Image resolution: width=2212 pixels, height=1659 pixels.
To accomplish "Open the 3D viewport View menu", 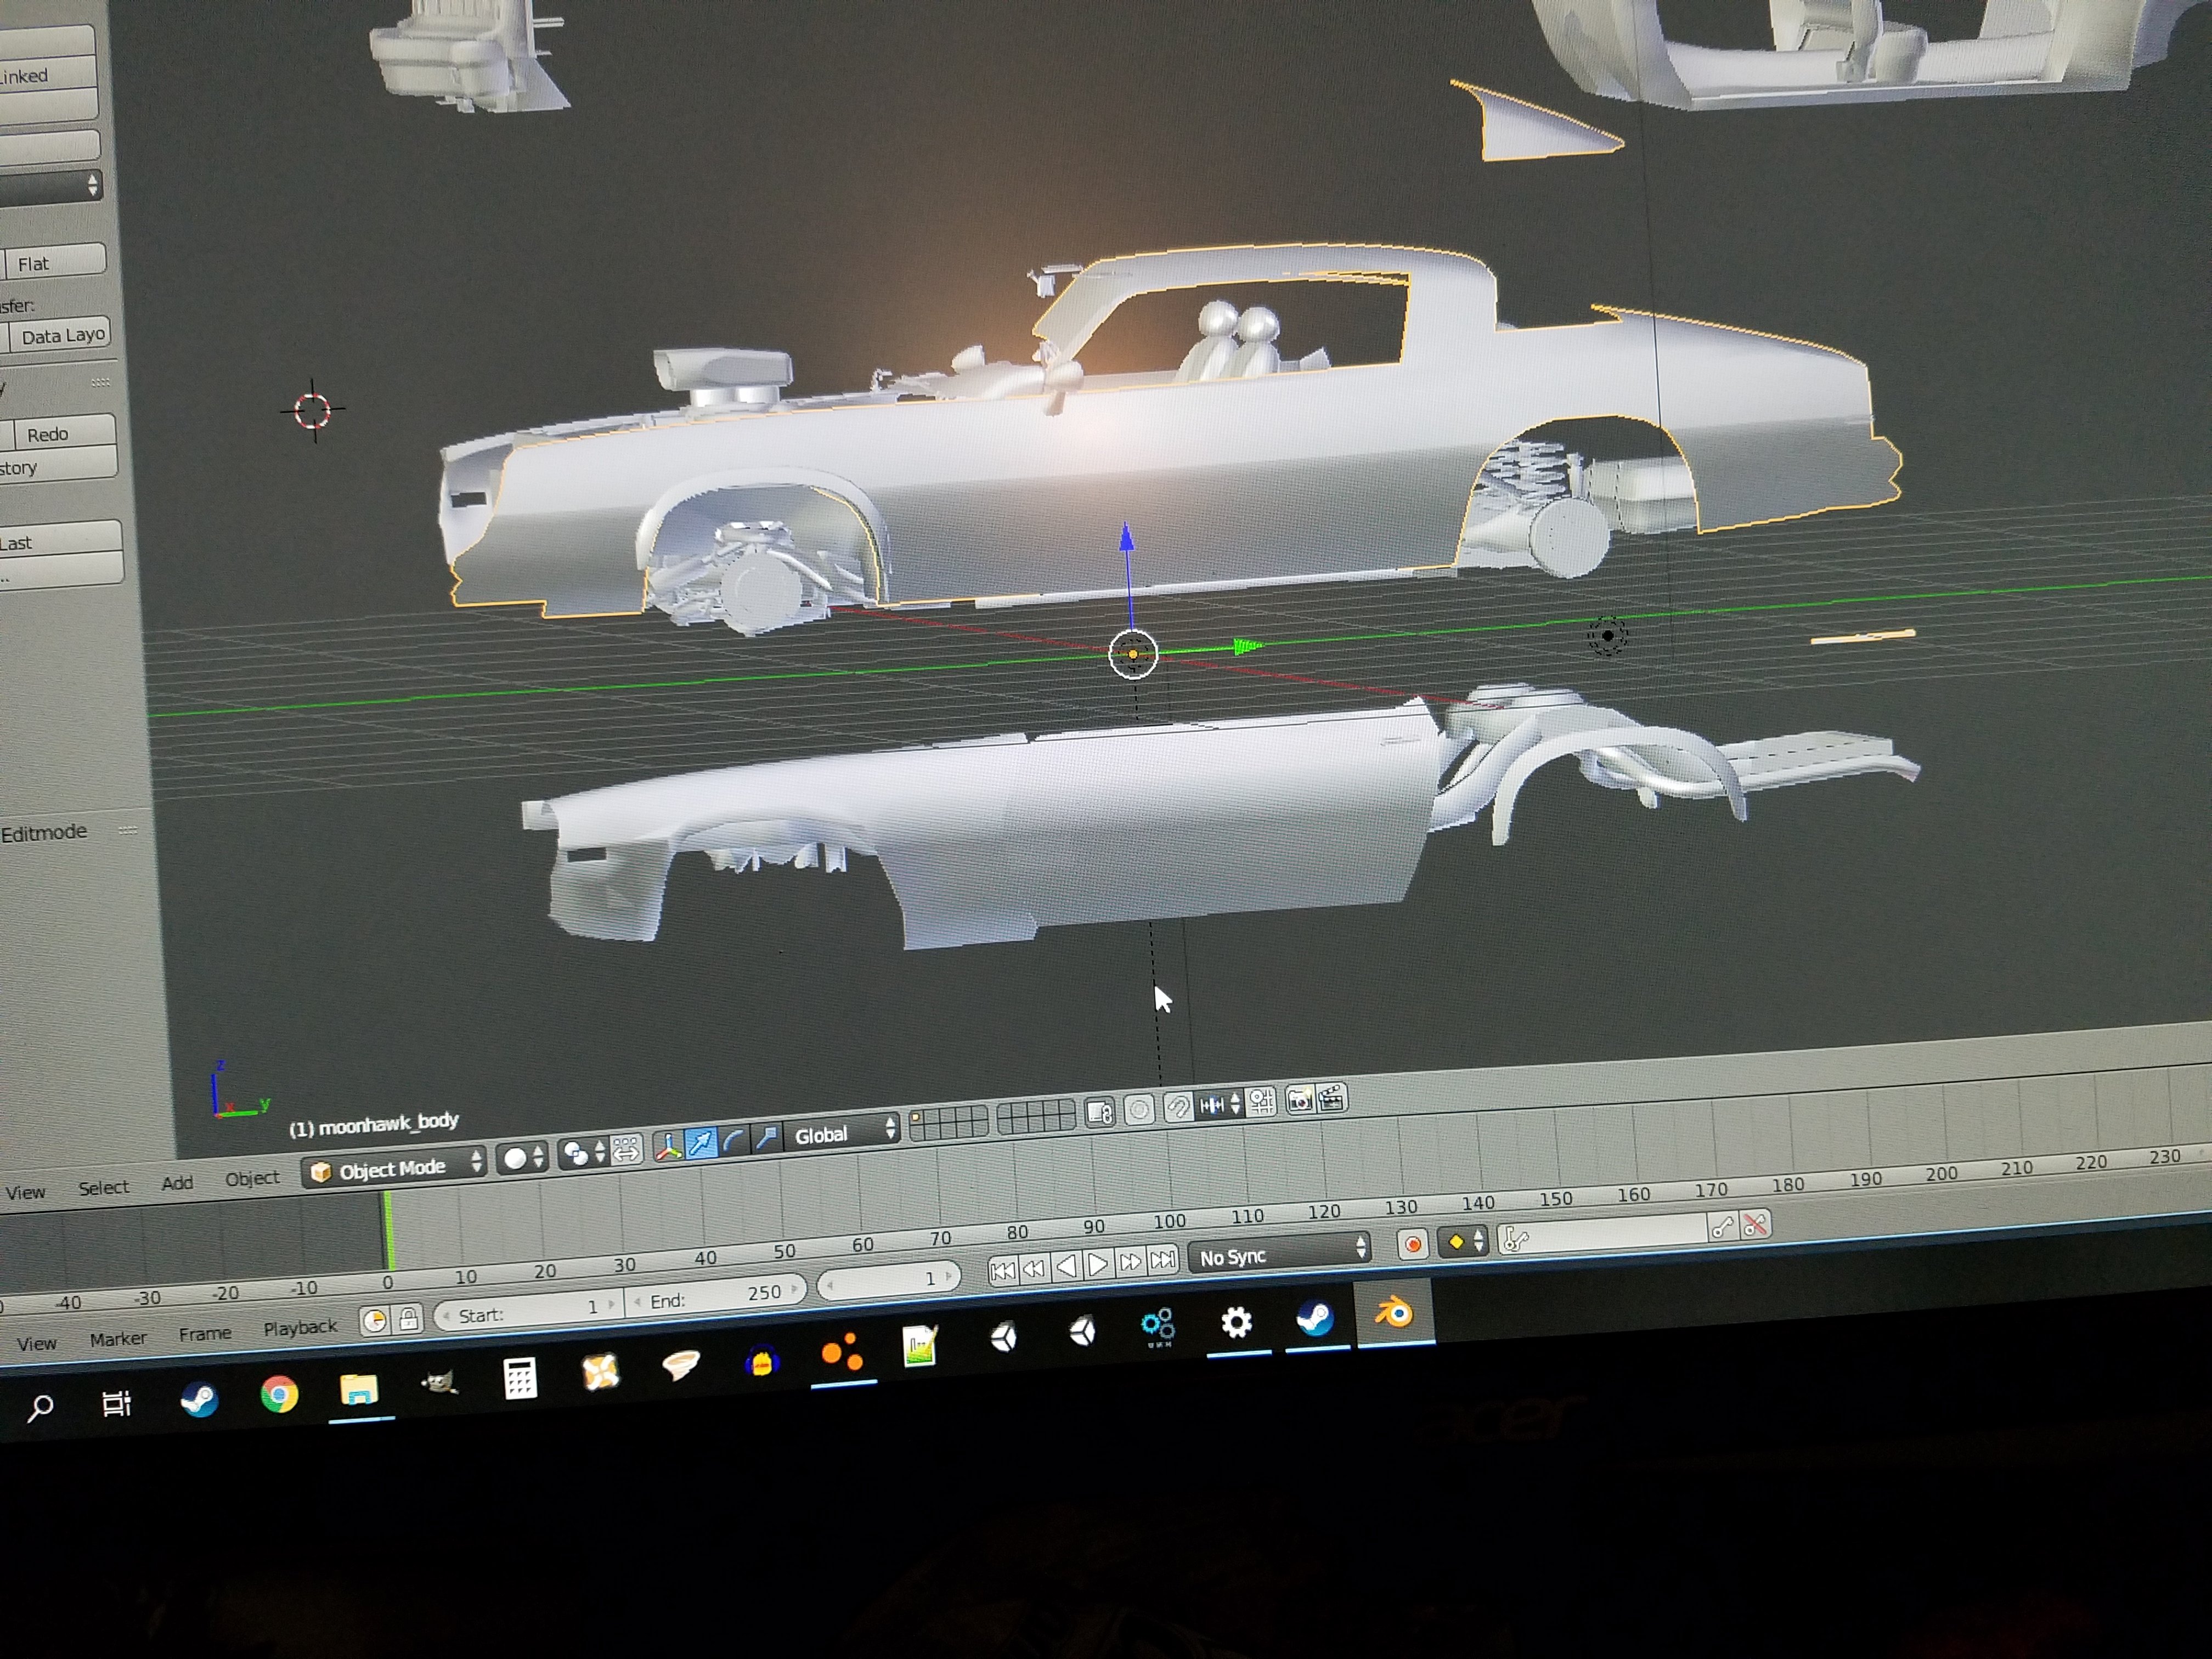I will tap(25, 1192).
